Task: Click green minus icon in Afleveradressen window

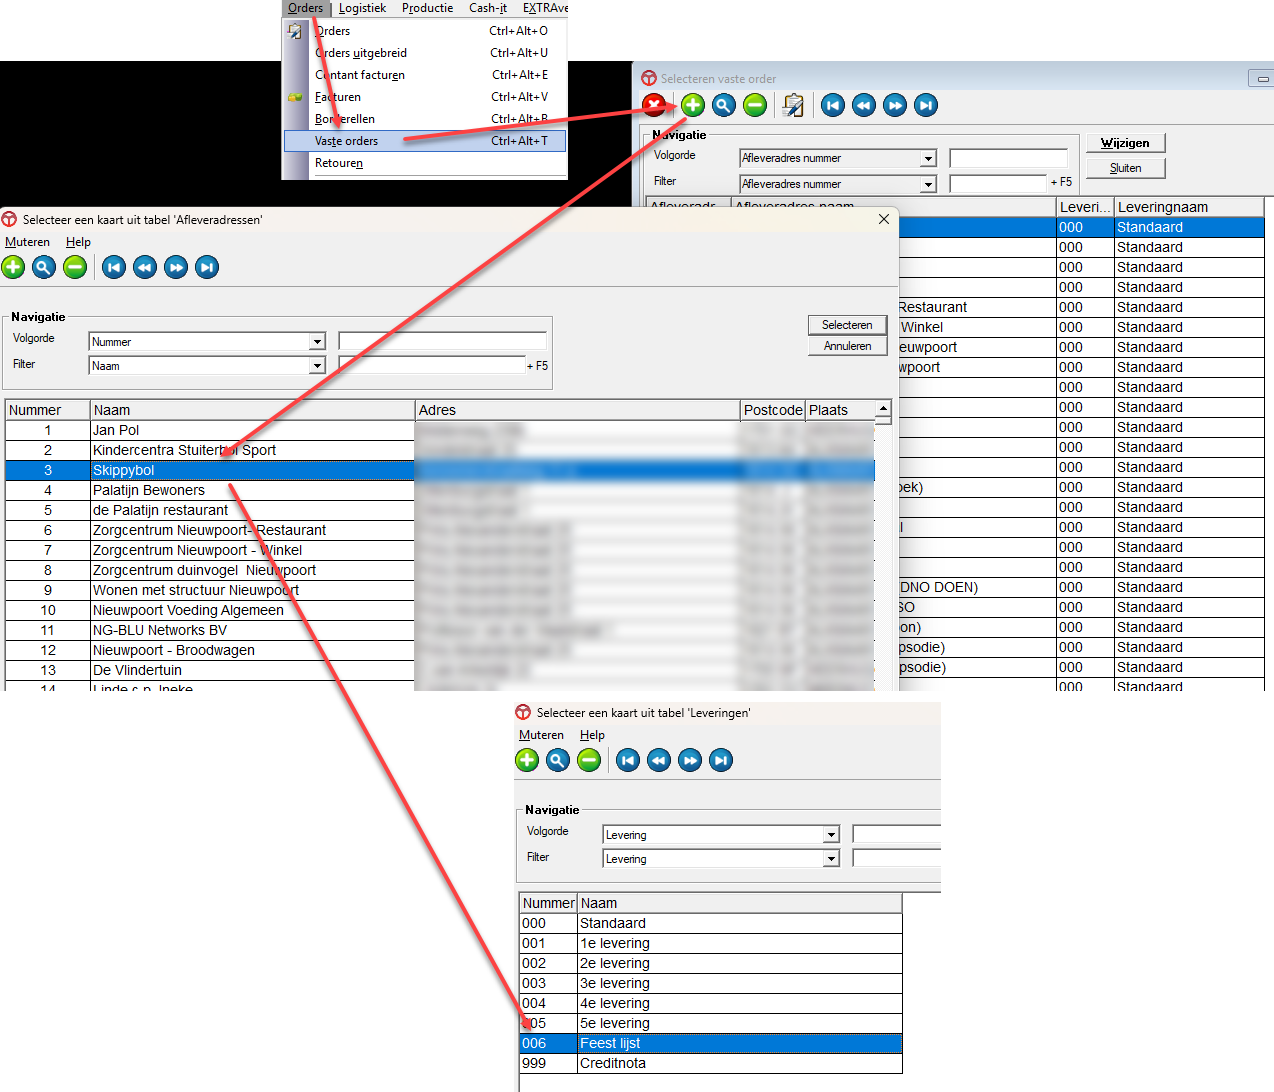Action: 75,267
